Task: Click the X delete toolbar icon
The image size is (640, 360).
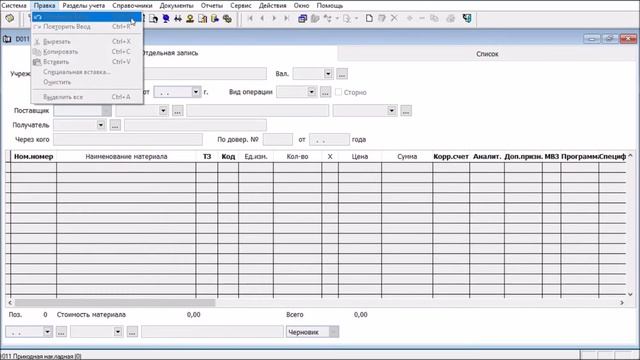Action: [394, 18]
